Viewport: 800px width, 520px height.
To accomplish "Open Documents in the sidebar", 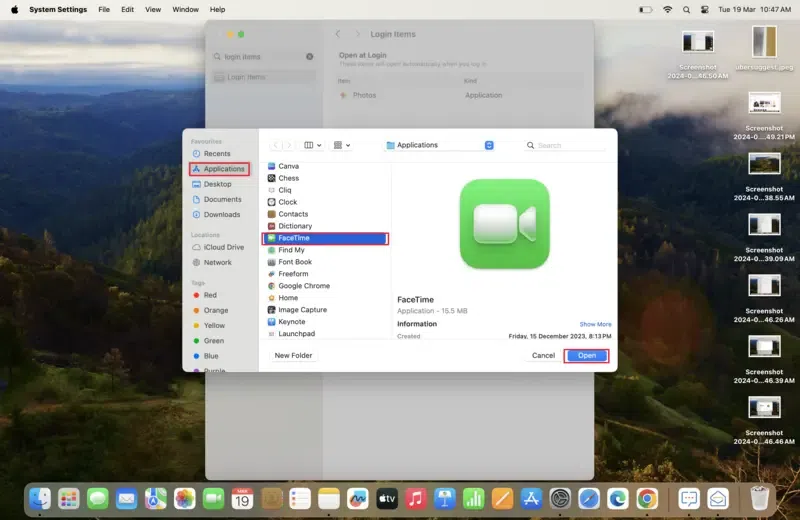I will click(217, 200).
